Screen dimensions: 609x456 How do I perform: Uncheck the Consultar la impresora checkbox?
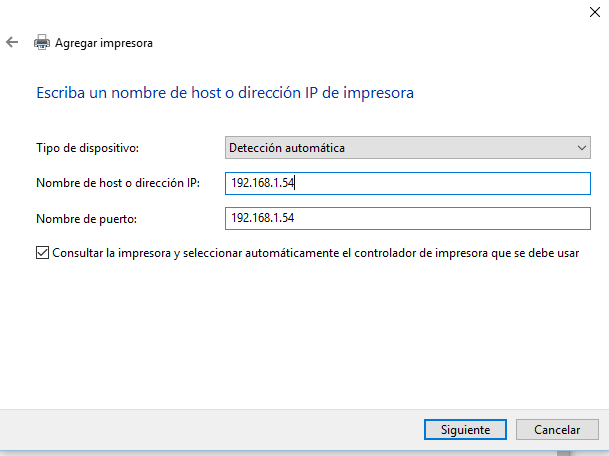click(x=42, y=253)
